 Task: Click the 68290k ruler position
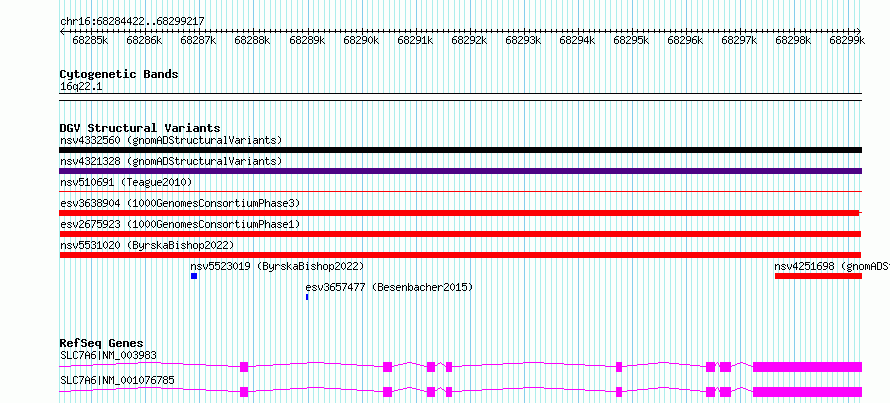[361, 40]
